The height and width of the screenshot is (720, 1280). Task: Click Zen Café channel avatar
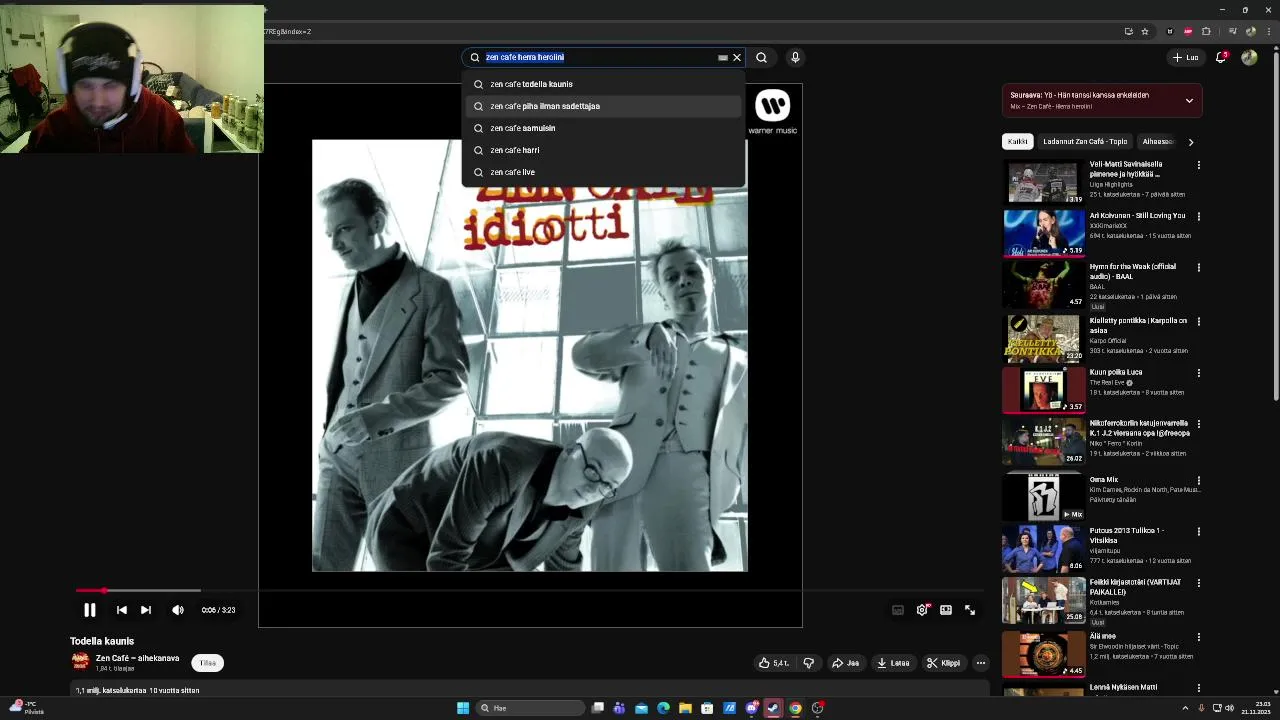[80, 662]
